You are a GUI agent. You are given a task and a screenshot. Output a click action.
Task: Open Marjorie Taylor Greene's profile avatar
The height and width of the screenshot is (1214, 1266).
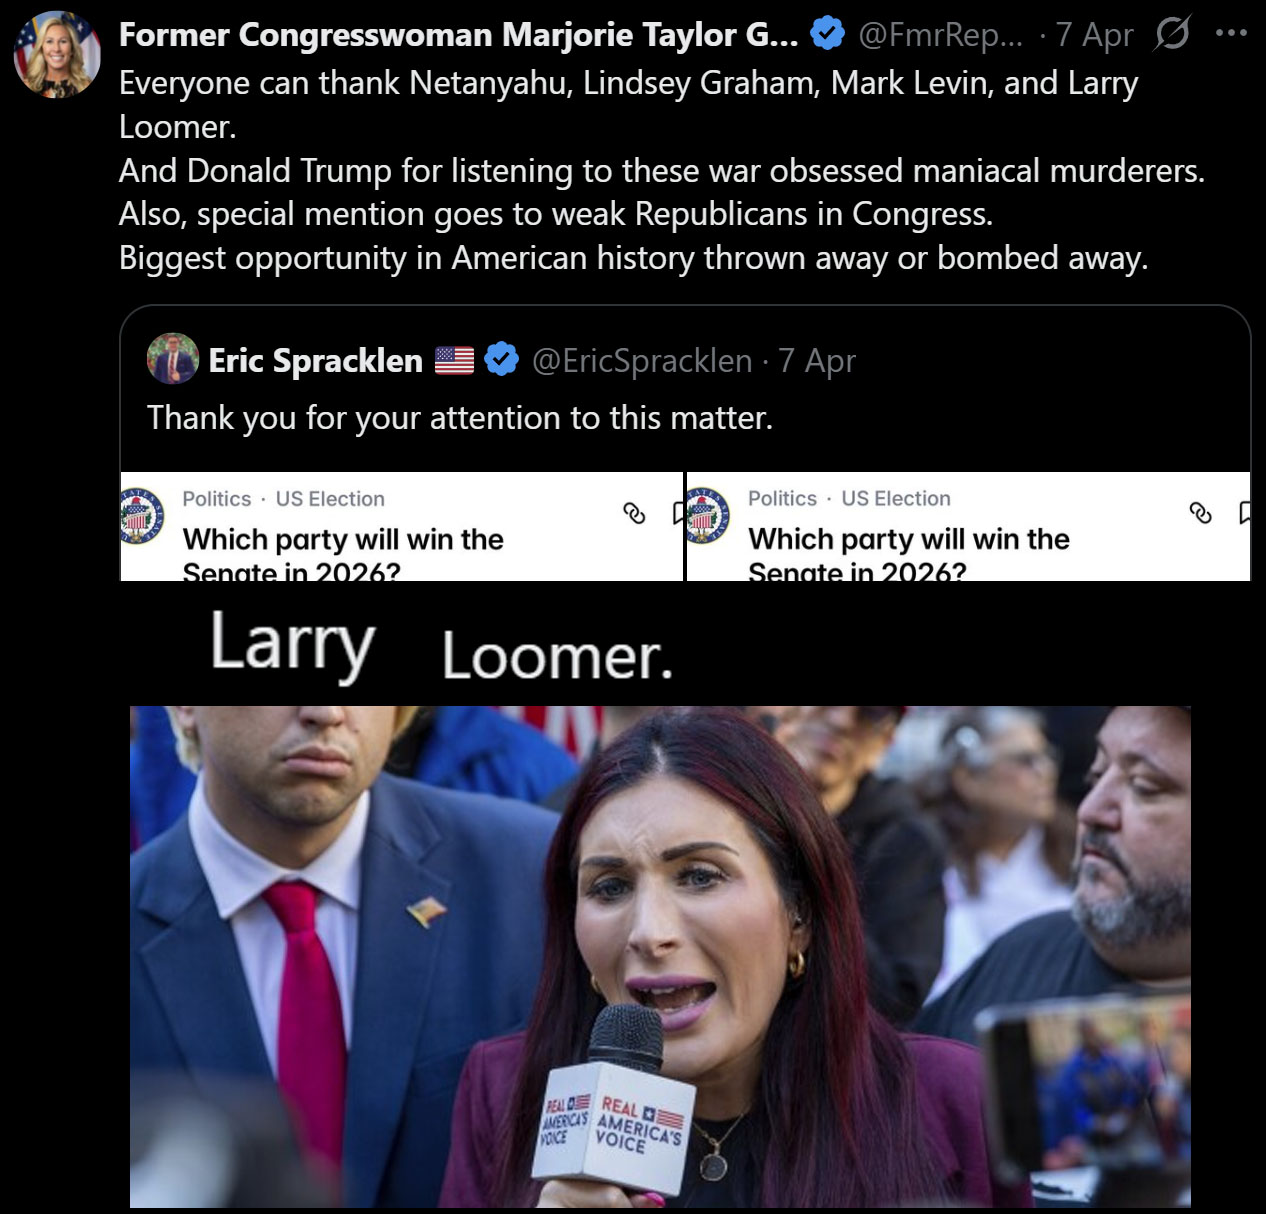click(57, 54)
